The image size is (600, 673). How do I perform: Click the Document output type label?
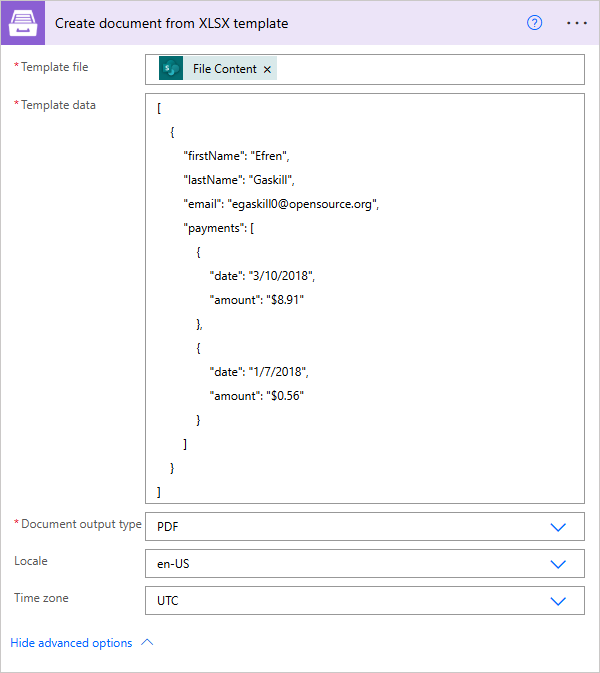(82, 524)
